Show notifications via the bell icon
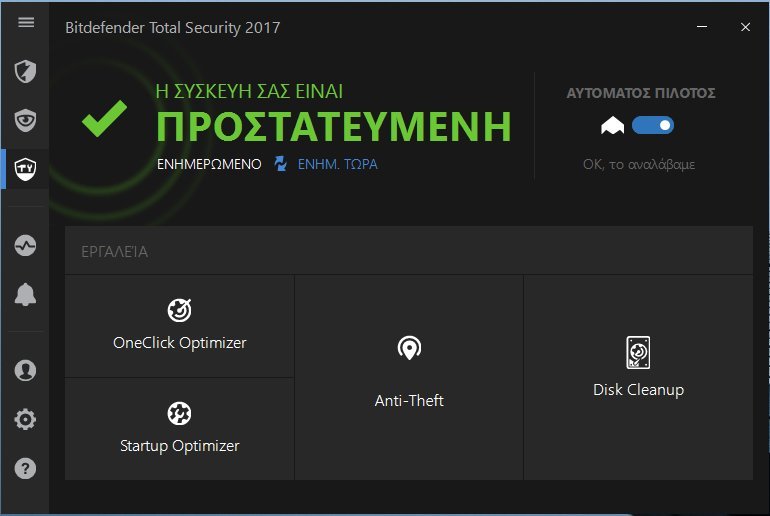This screenshot has height=516, width=770. (x=25, y=295)
